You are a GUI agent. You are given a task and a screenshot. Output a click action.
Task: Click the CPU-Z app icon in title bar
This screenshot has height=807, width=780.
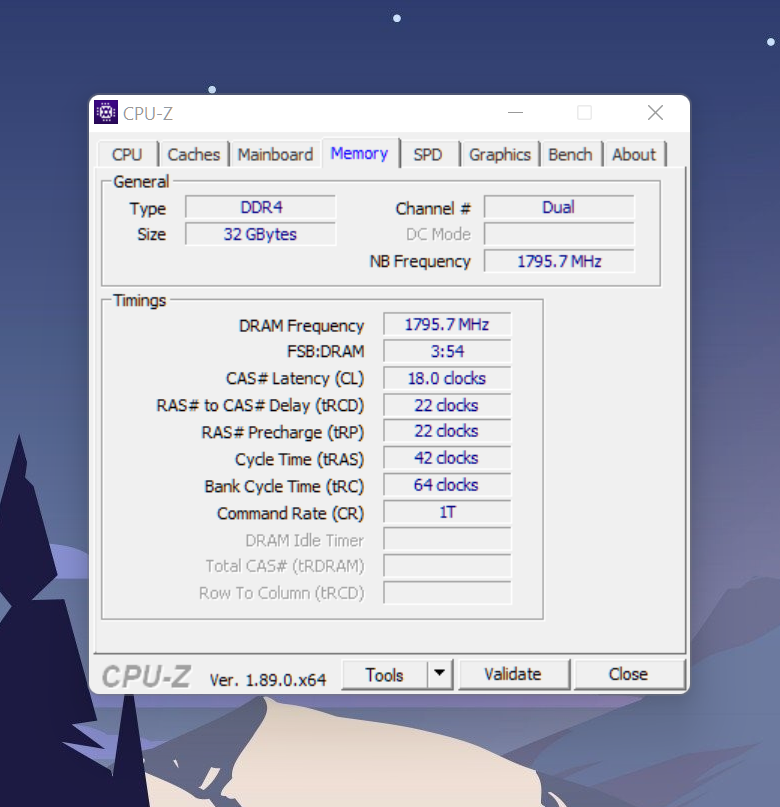click(106, 112)
